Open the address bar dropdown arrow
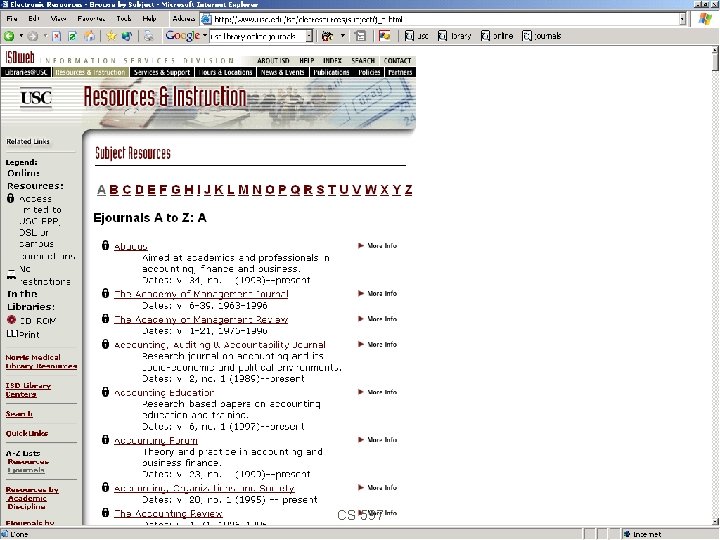This screenshot has width=720, height=540. point(682,19)
